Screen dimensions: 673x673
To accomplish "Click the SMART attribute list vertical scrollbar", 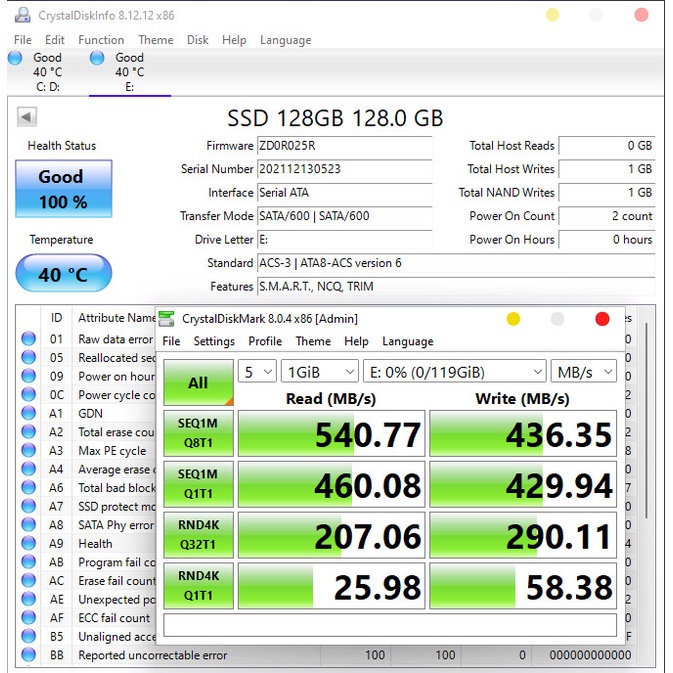I will click(x=646, y=421).
